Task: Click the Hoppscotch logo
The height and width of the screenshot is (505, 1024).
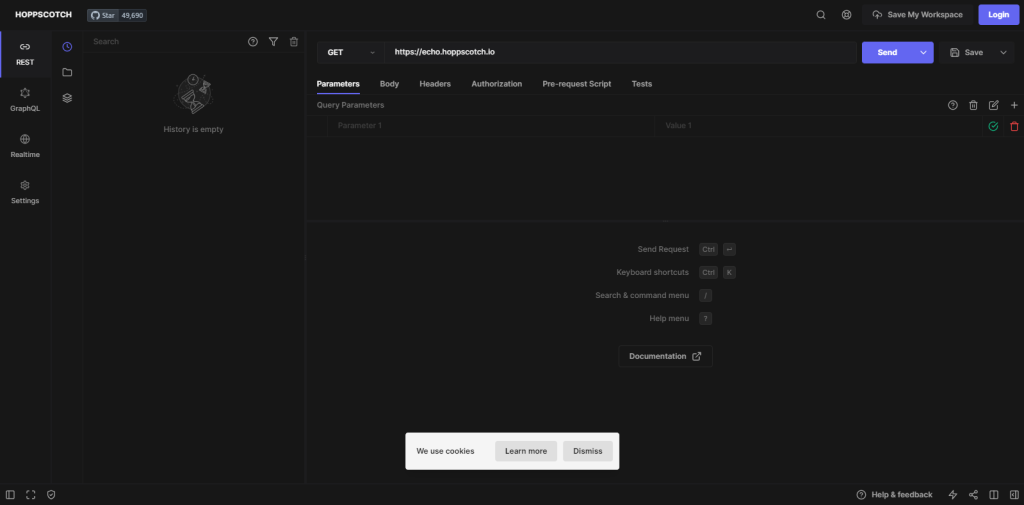Action: coord(44,14)
